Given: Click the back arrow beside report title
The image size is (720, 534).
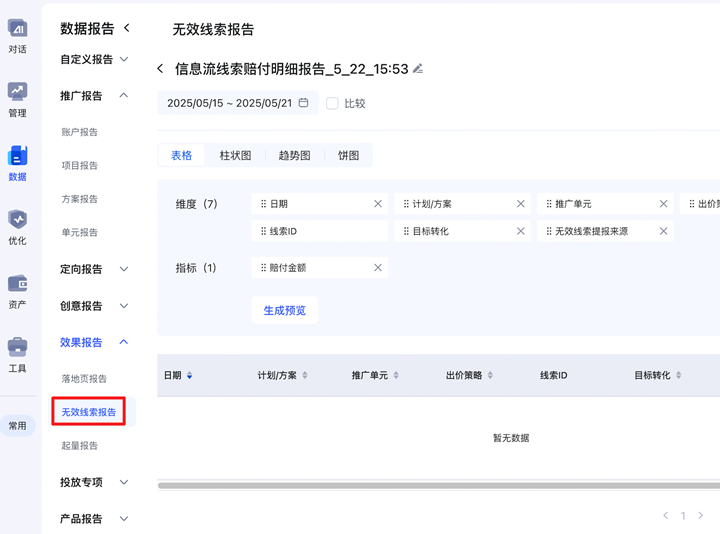Looking at the screenshot, I should [161, 69].
